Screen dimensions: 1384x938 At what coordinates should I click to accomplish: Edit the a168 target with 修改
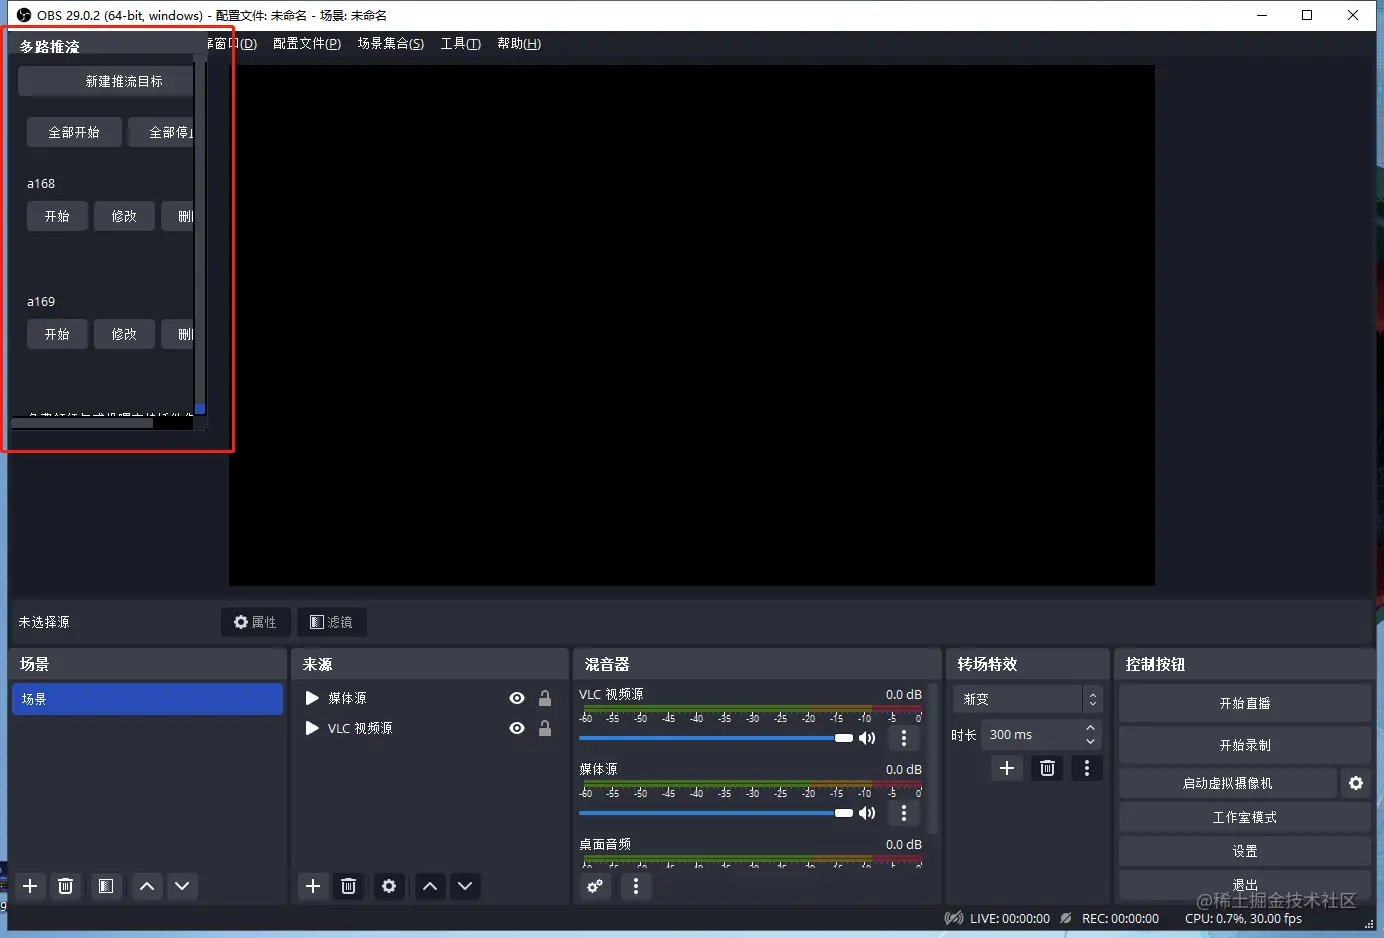[124, 216]
